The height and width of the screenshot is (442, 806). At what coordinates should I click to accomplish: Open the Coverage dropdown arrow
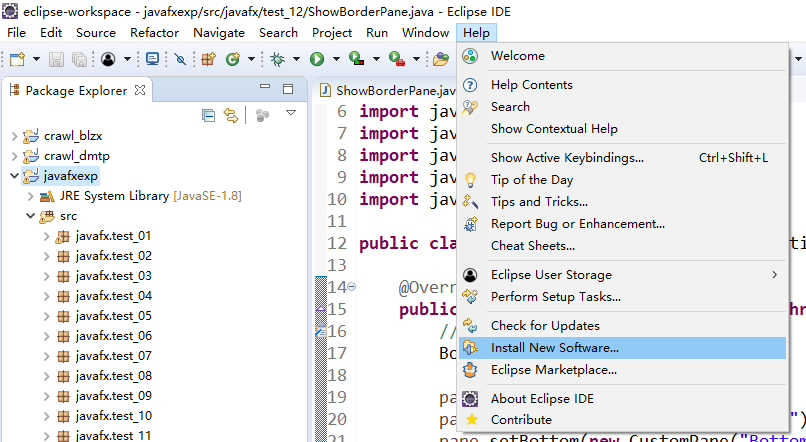[376, 59]
